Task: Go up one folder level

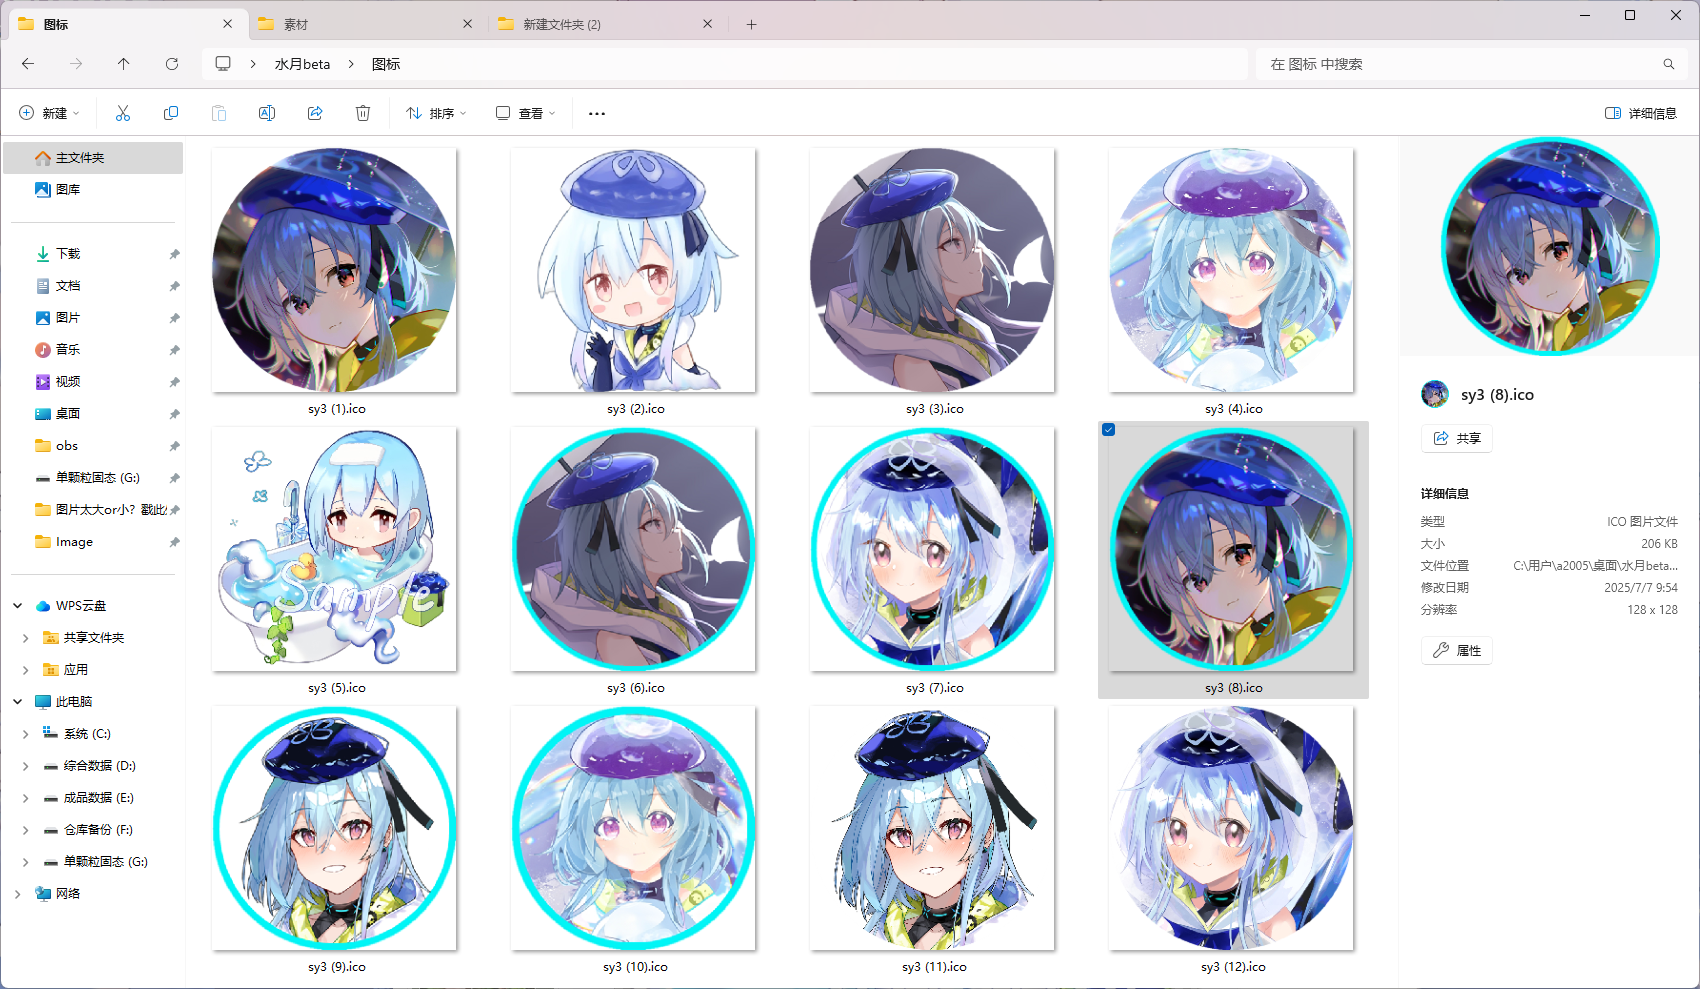Action: (x=124, y=64)
